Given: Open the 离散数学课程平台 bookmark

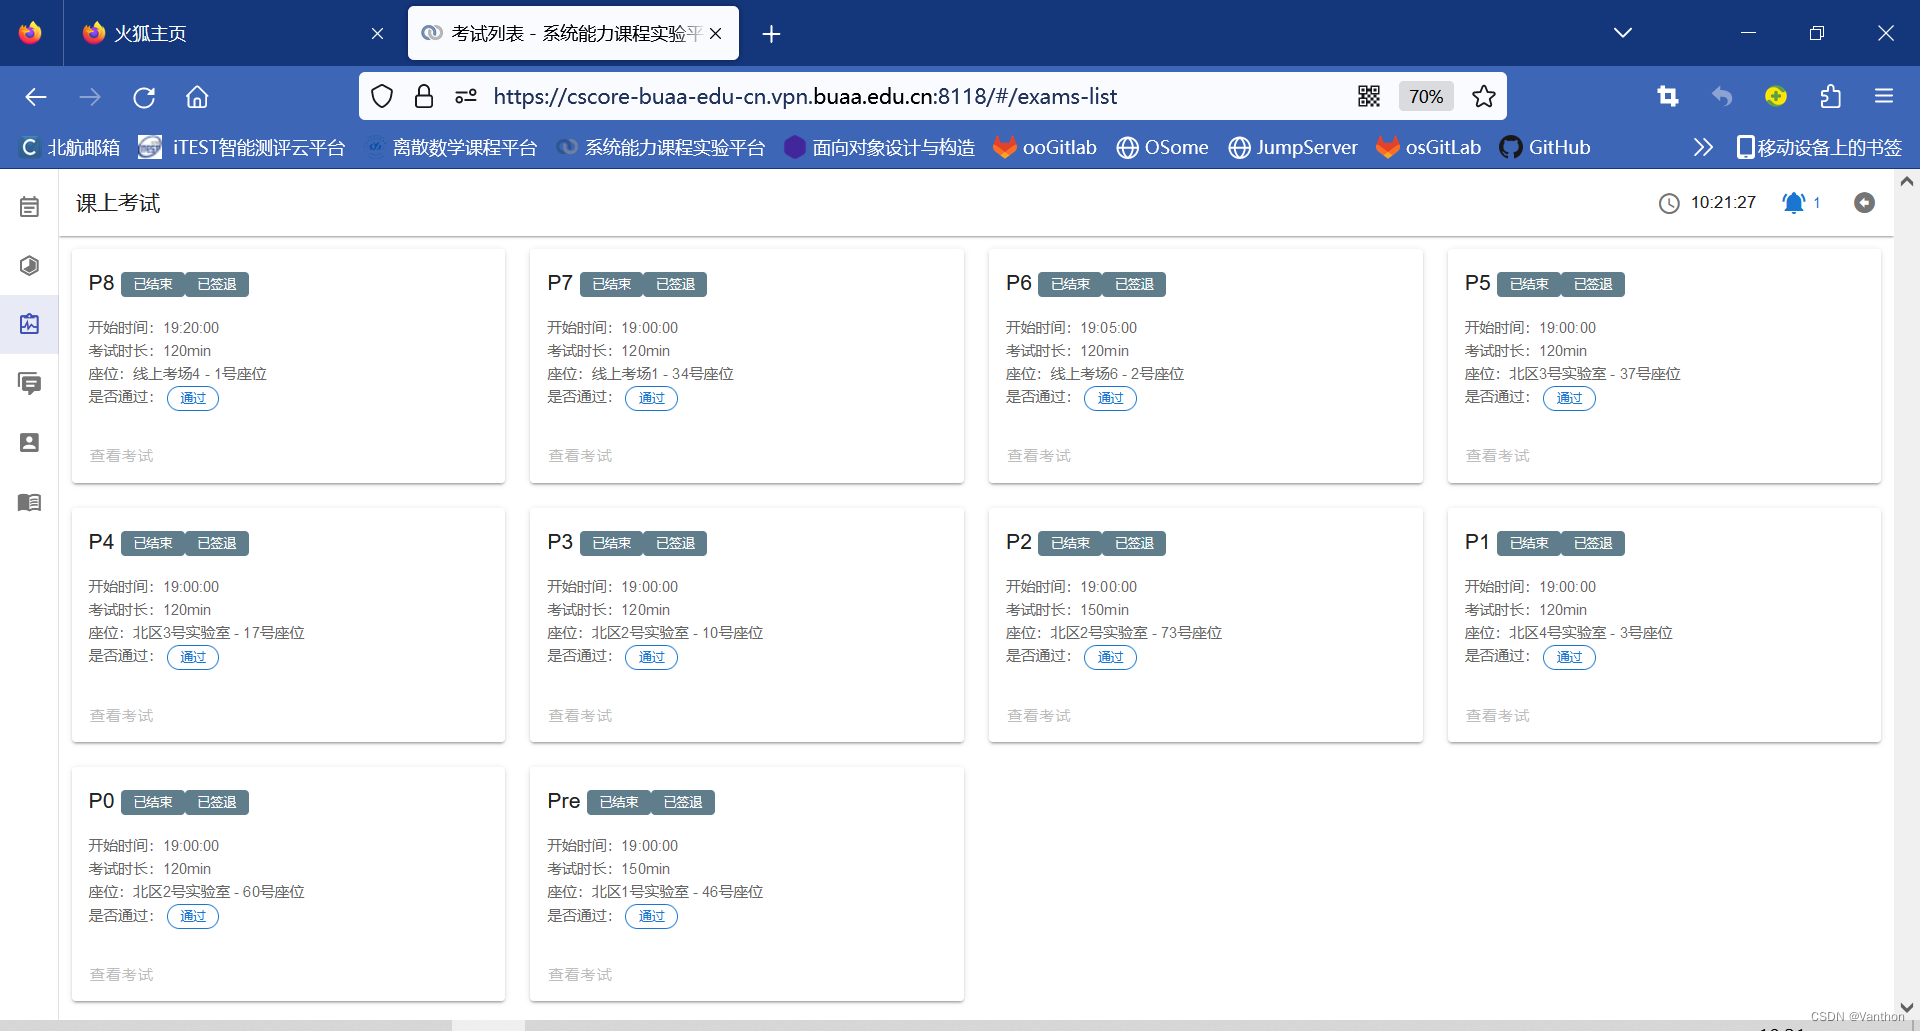Looking at the screenshot, I should (452, 148).
